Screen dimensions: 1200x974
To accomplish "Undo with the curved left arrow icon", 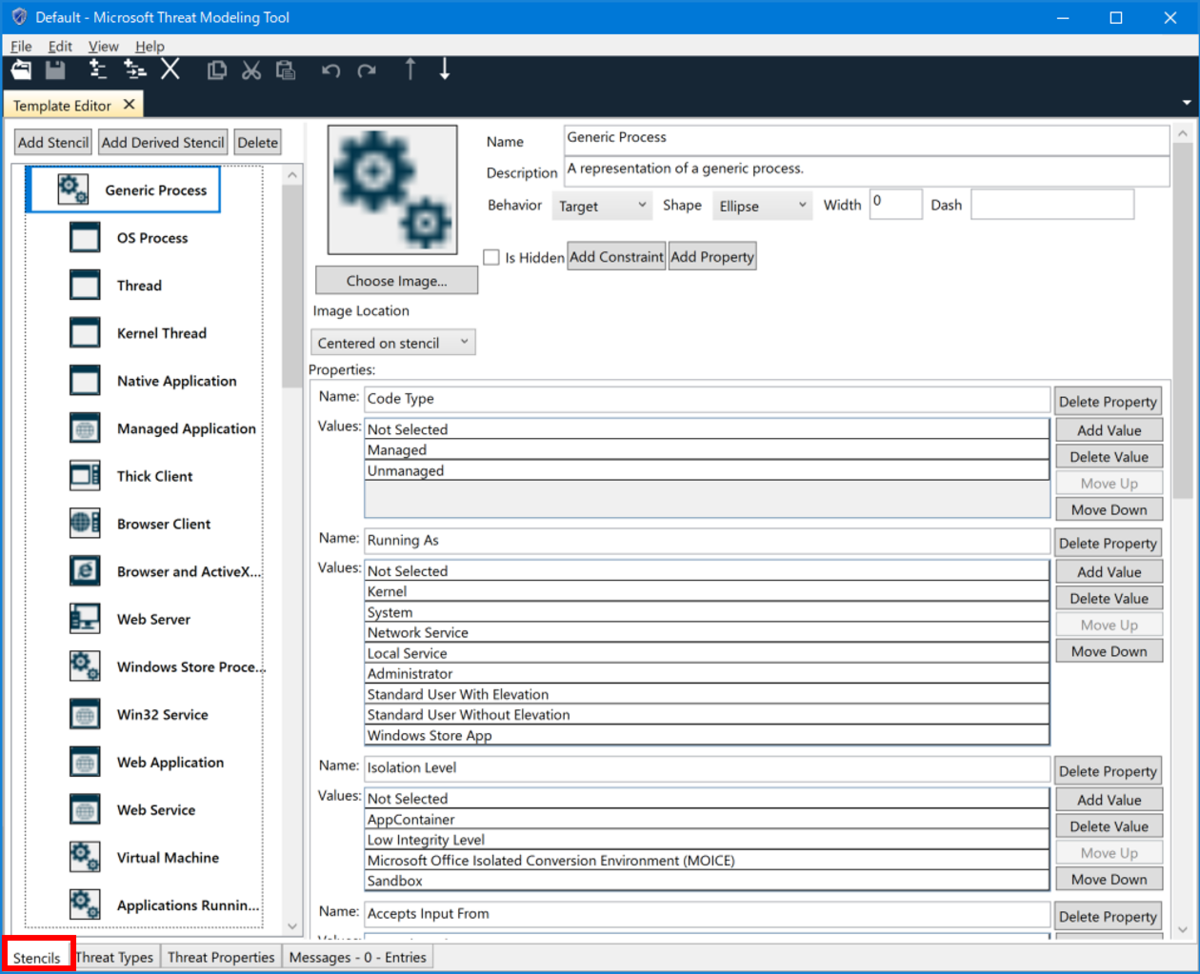I will (331, 71).
